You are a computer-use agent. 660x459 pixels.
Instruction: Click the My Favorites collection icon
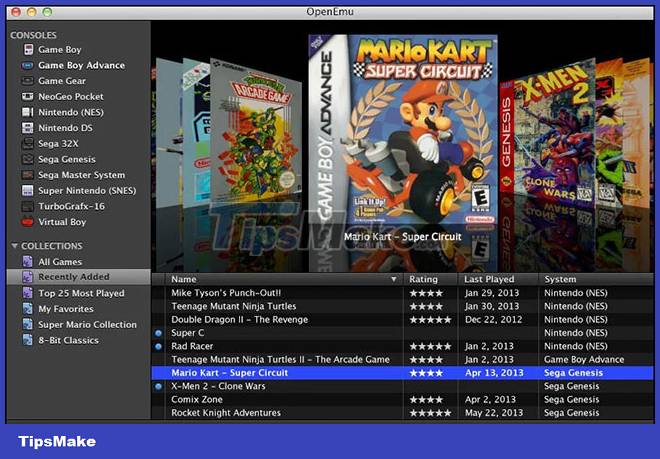27,309
